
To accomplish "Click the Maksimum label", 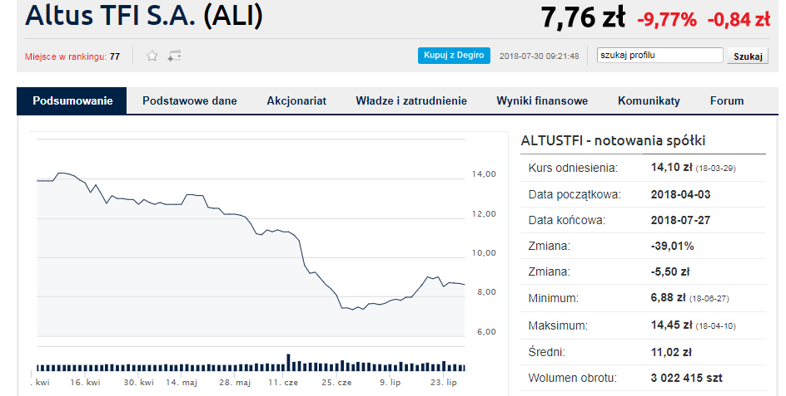I will point(558,326).
